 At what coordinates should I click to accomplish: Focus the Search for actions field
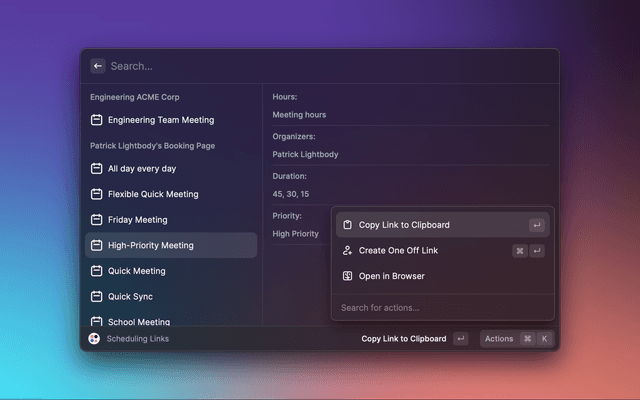tap(442, 307)
